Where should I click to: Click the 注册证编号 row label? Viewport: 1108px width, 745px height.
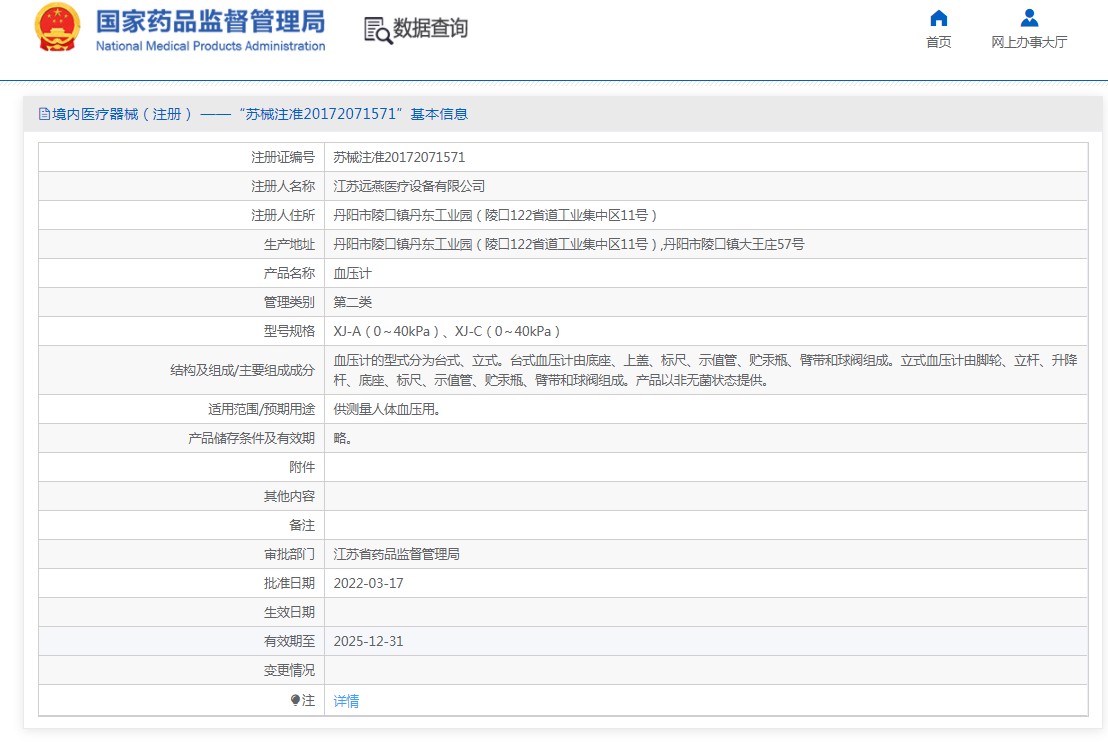(283, 157)
